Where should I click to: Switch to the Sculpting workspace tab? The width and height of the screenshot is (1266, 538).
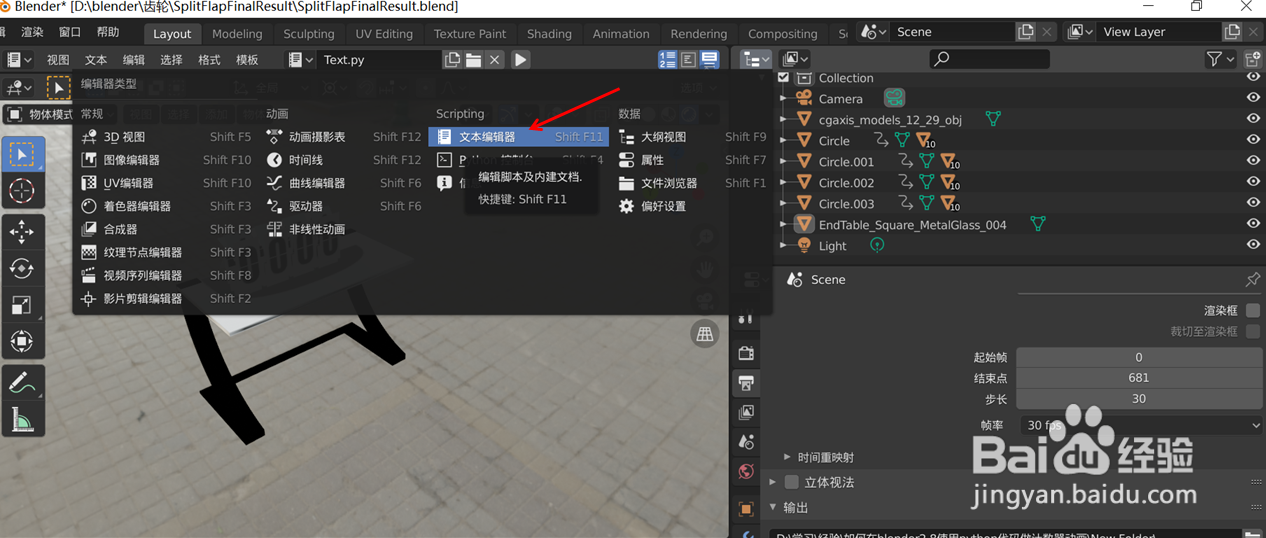point(309,33)
